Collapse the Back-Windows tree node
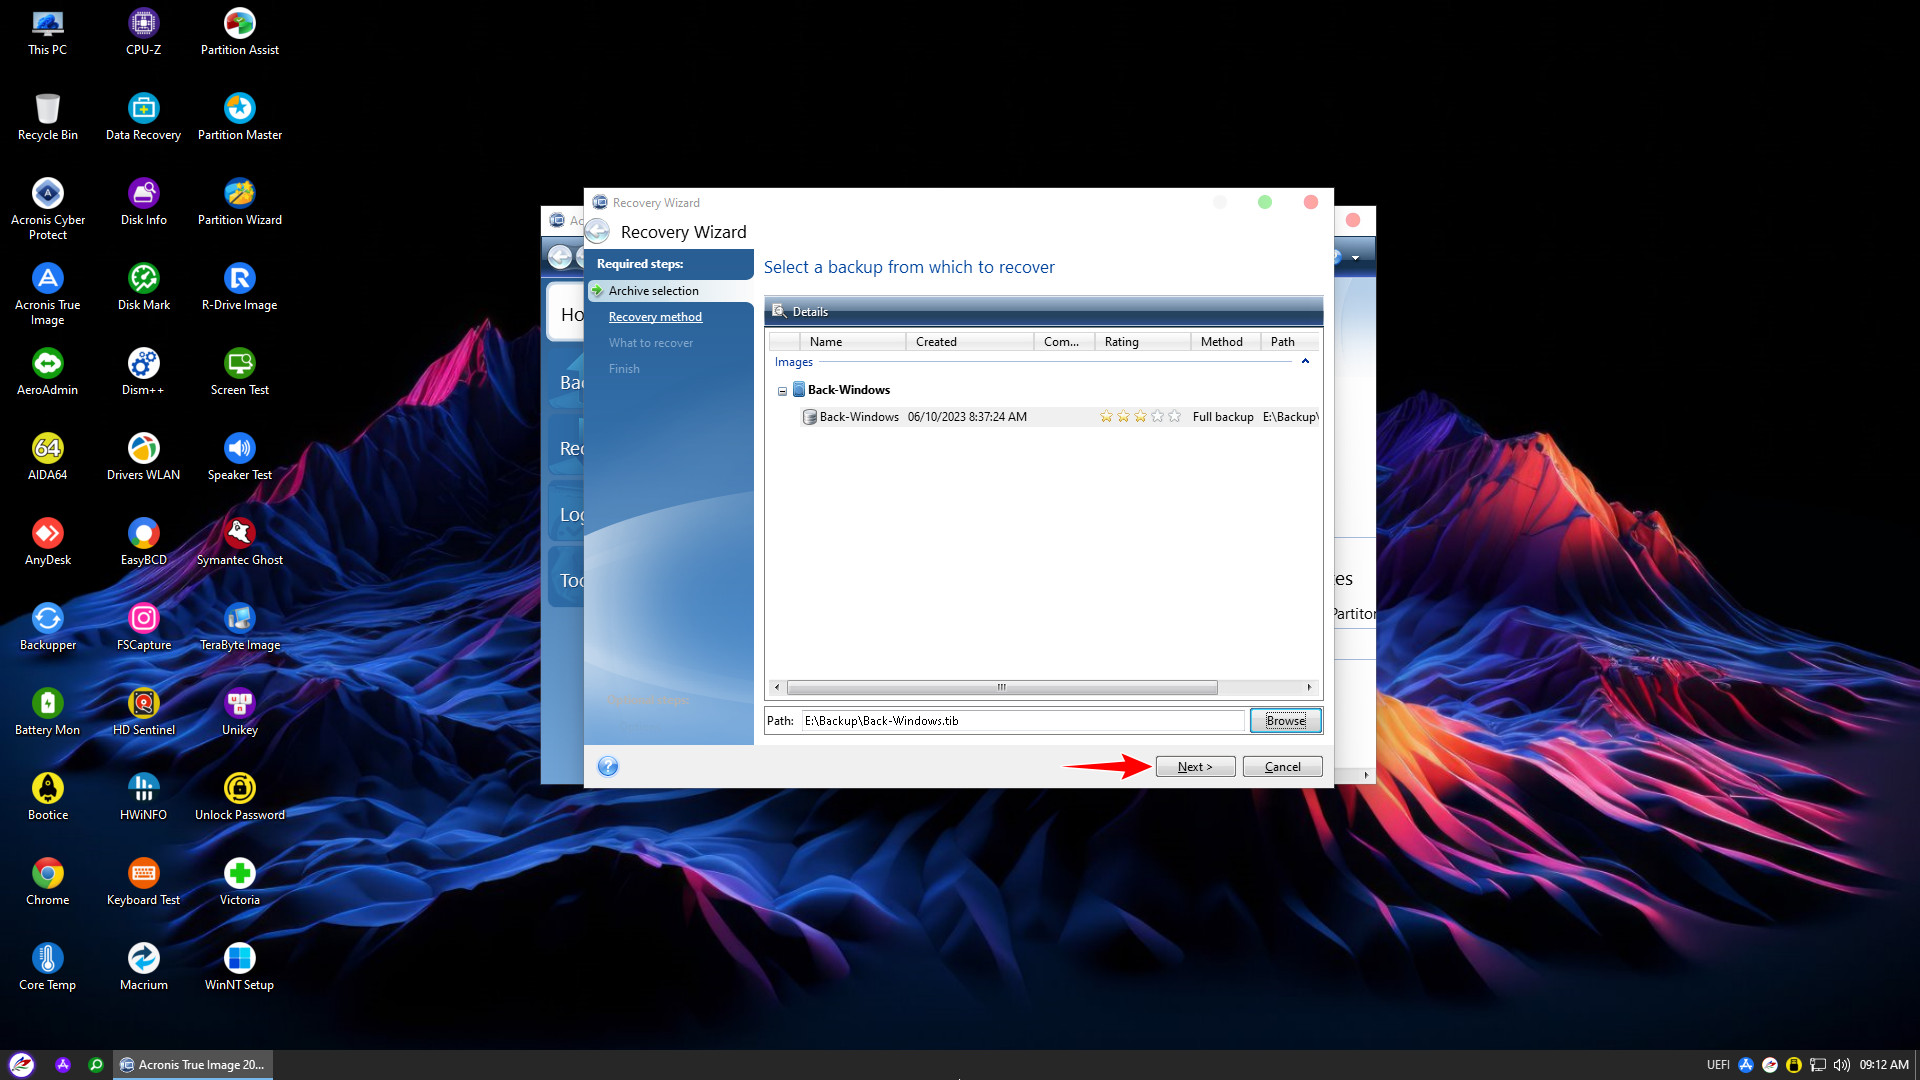This screenshot has width=1920, height=1080. (782, 391)
